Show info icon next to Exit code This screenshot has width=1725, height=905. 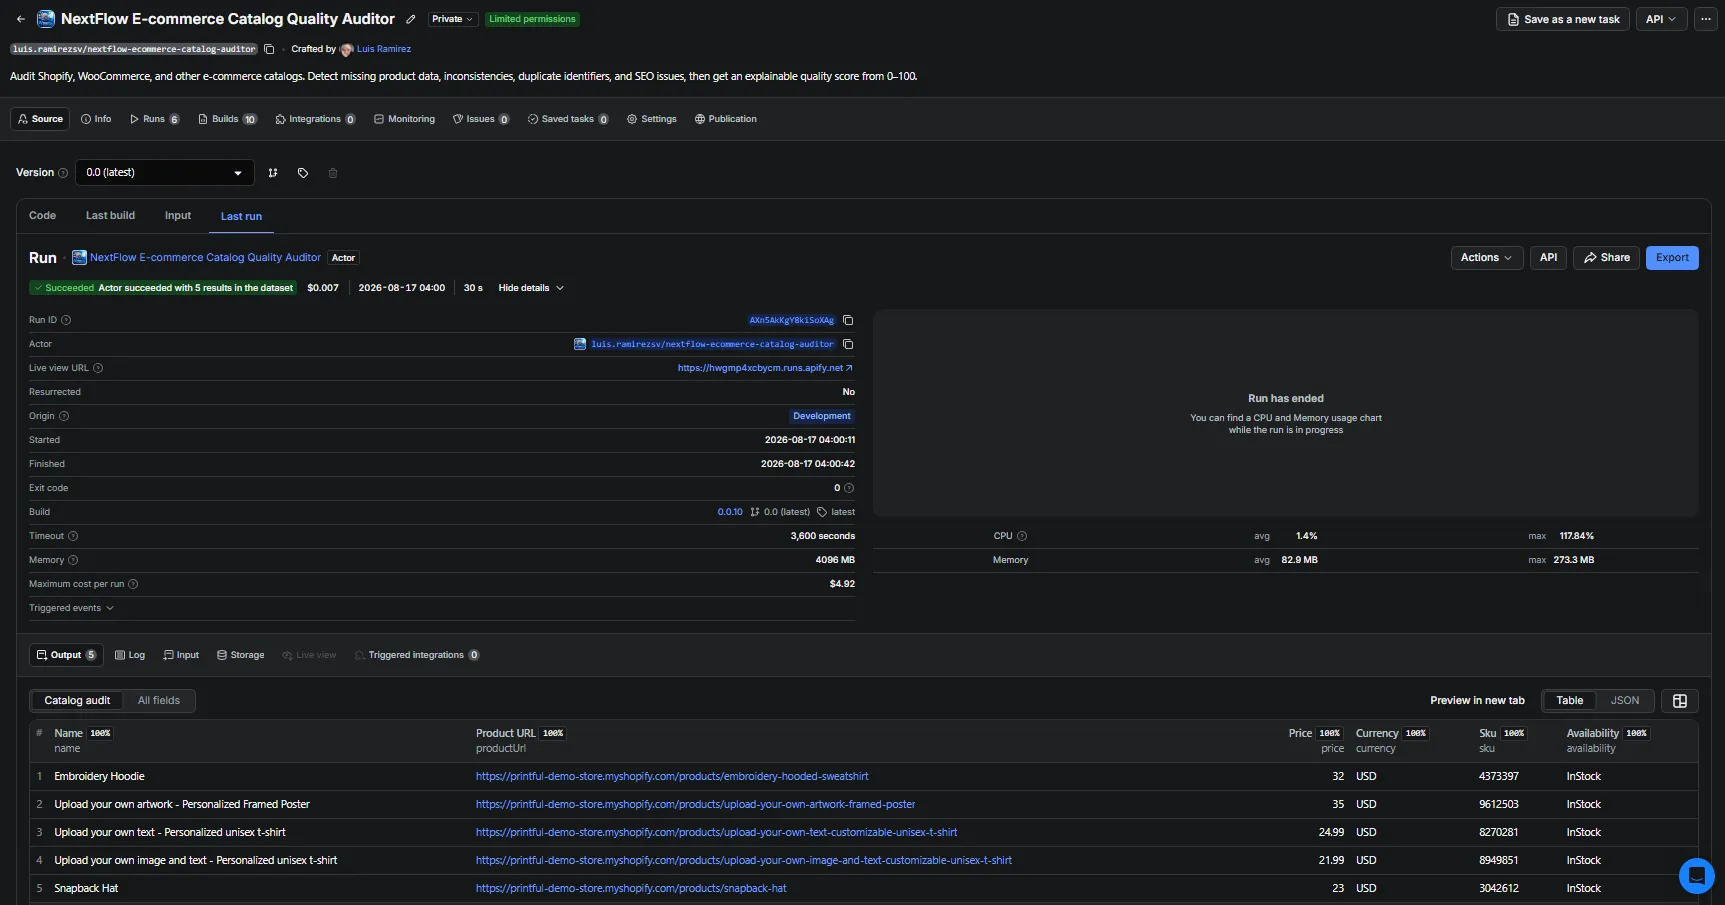849,488
